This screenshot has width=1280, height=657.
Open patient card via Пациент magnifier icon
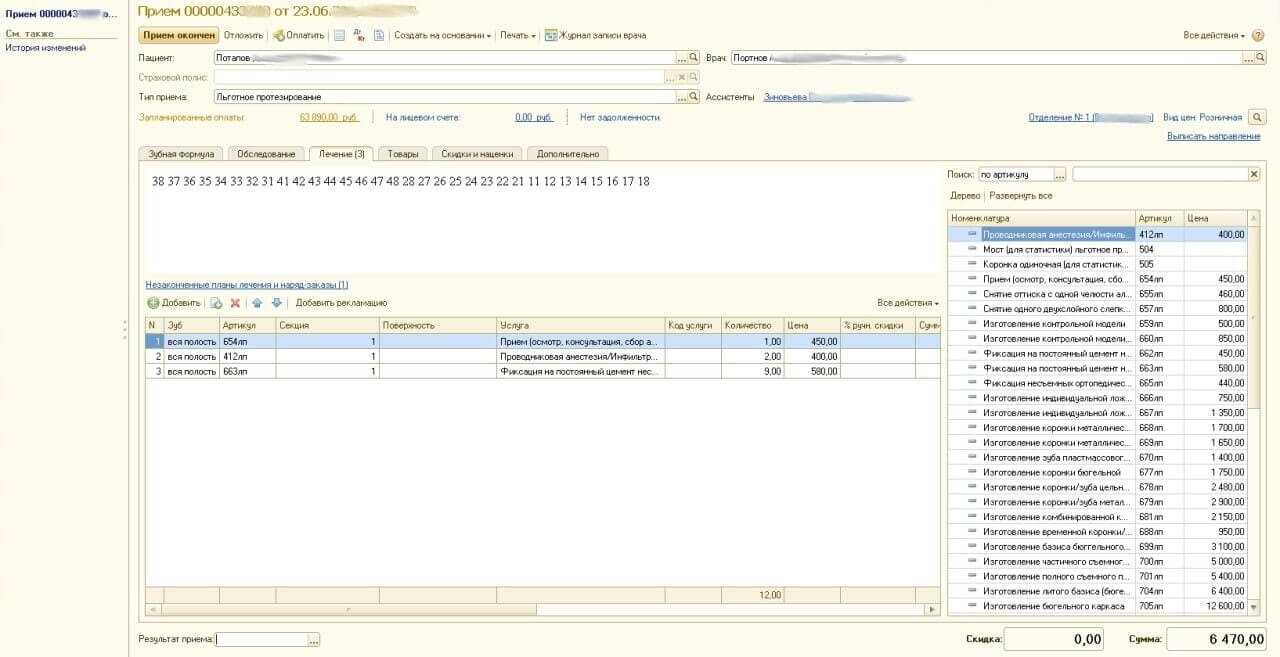tap(694, 58)
